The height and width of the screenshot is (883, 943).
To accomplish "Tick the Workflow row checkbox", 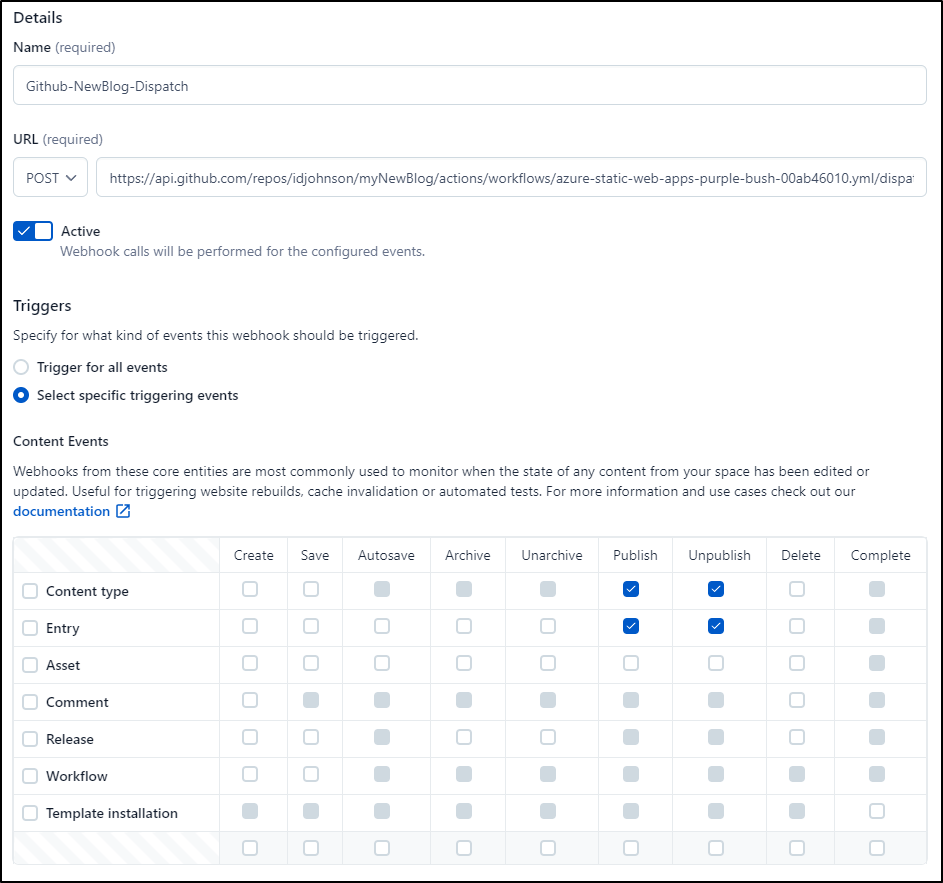I will (x=30, y=776).
